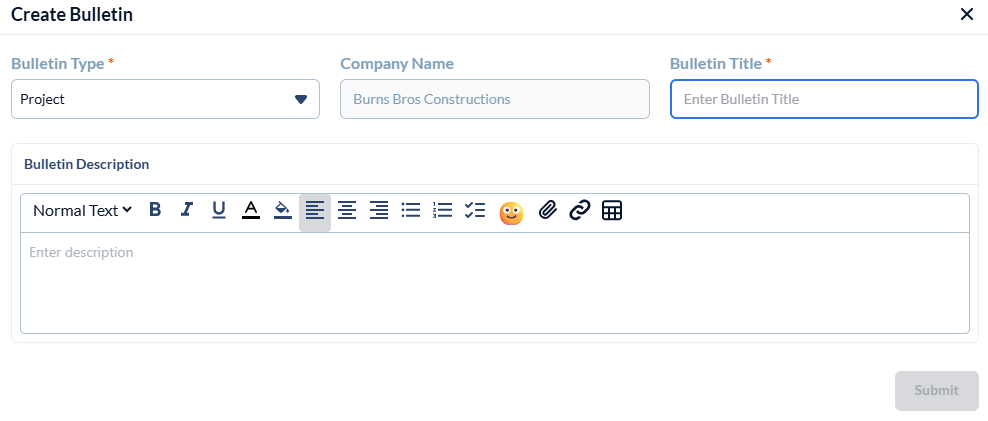Viewport: 988px width, 421px height.
Task: Expand the Bulletin Type dropdown
Action: (165, 99)
